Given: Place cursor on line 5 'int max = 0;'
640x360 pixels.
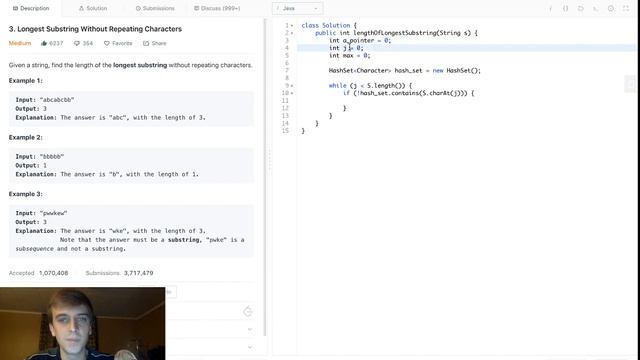Looking at the screenshot, I should [349, 56].
